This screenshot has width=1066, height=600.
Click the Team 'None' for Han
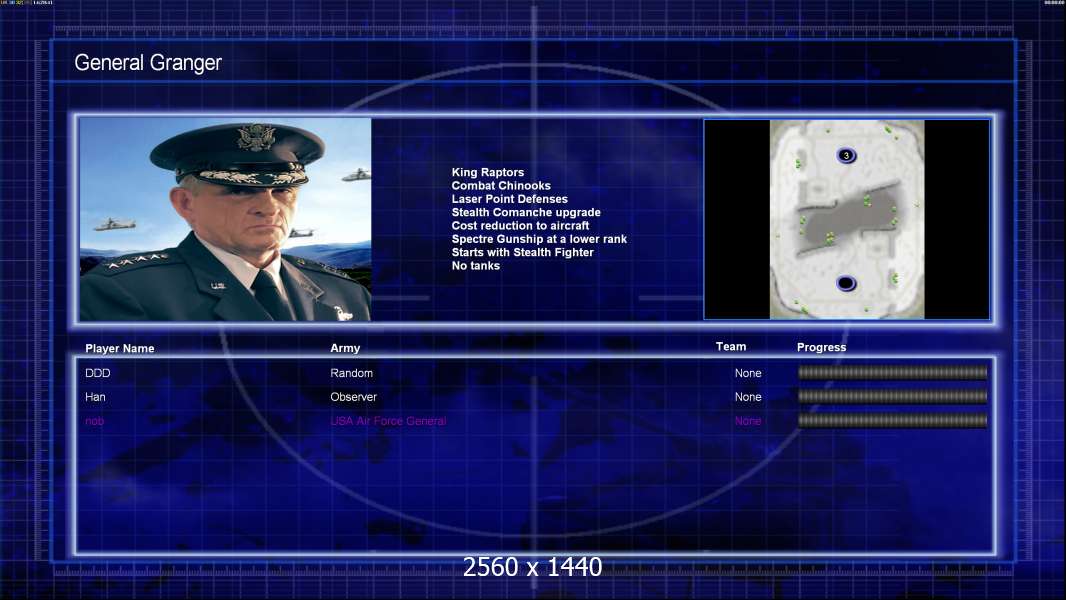tap(748, 397)
